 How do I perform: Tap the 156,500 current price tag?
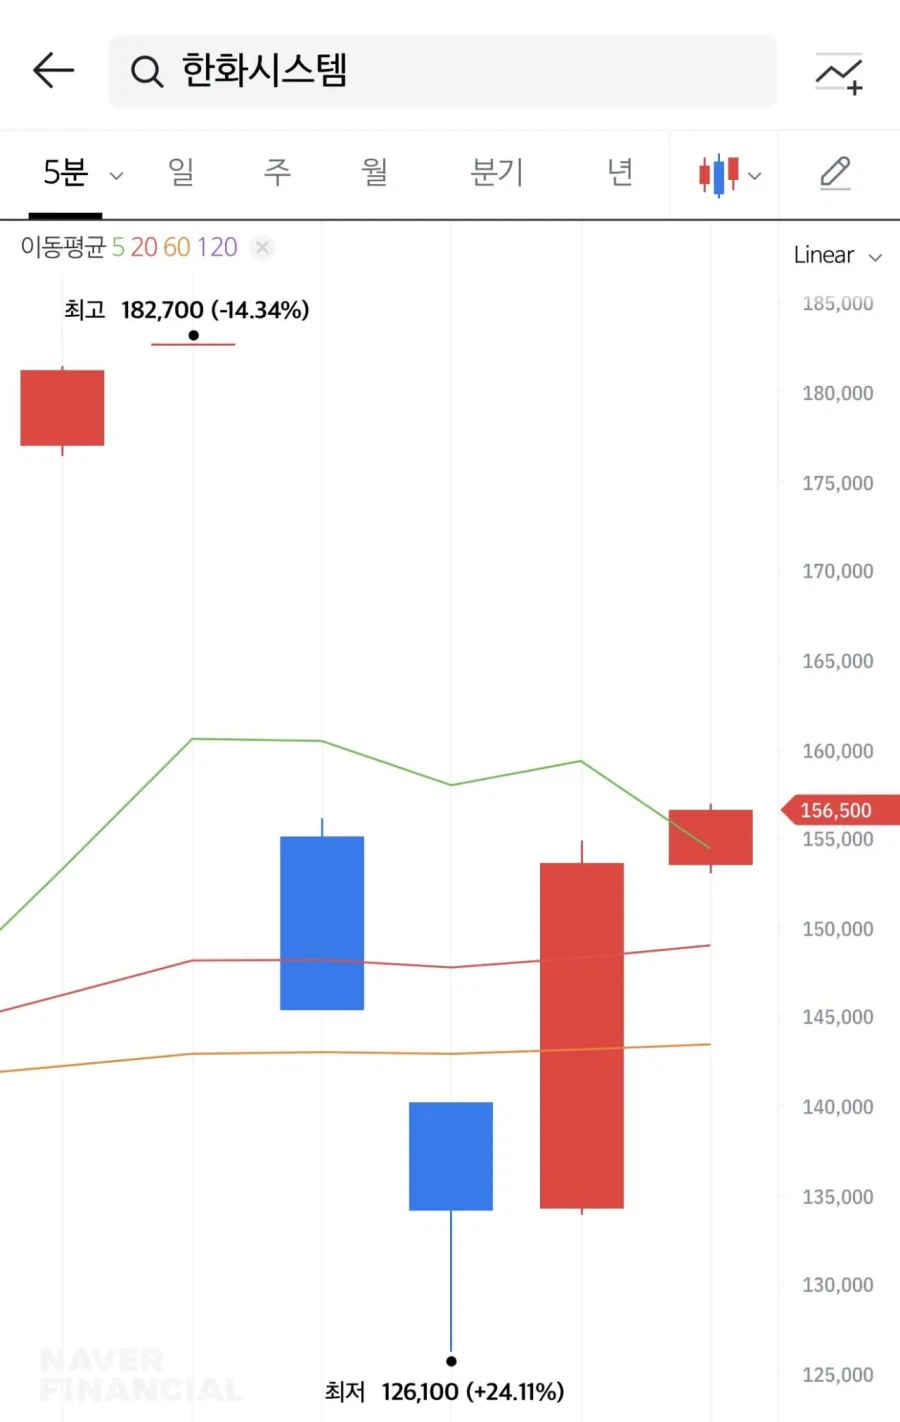click(836, 810)
